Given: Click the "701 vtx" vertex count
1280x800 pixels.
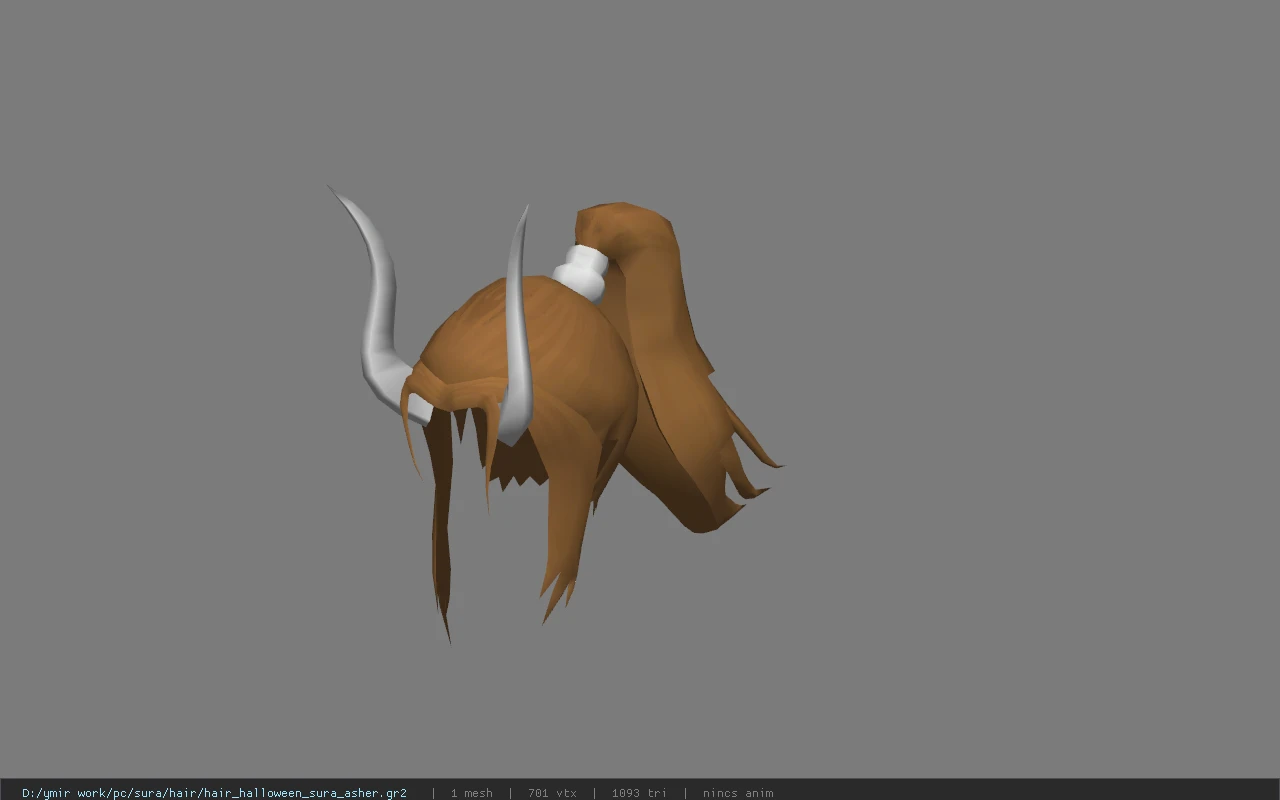Looking at the screenshot, I should click(552, 793).
